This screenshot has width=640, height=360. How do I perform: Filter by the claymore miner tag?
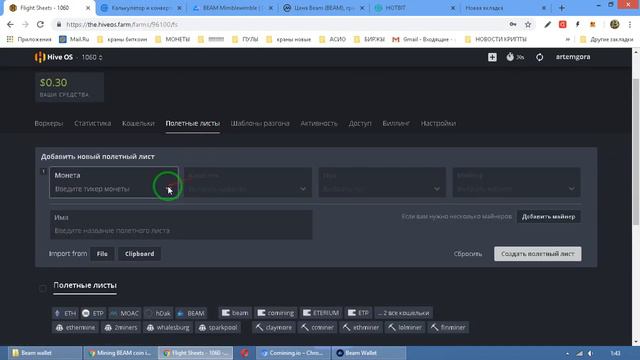coord(274,328)
